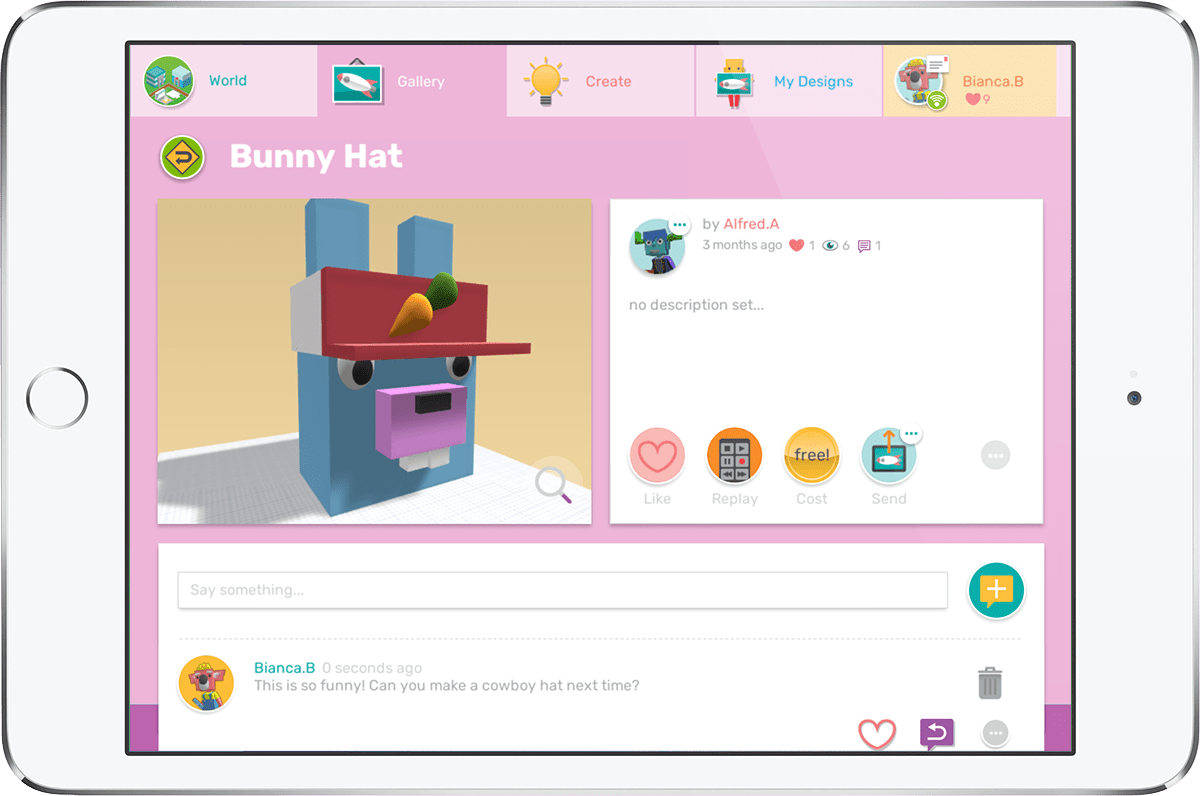Click the back sign icon beside Bunny Hat
This screenshot has height=796, width=1200.
[x=182, y=158]
